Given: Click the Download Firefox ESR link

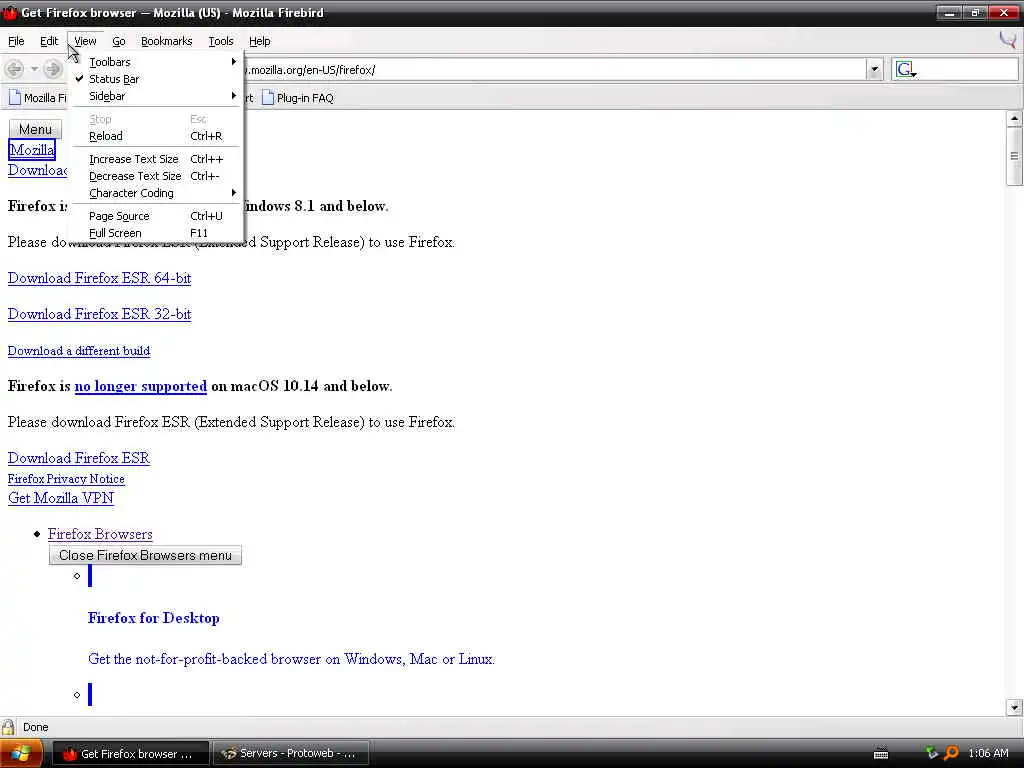Looking at the screenshot, I should [x=79, y=458].
